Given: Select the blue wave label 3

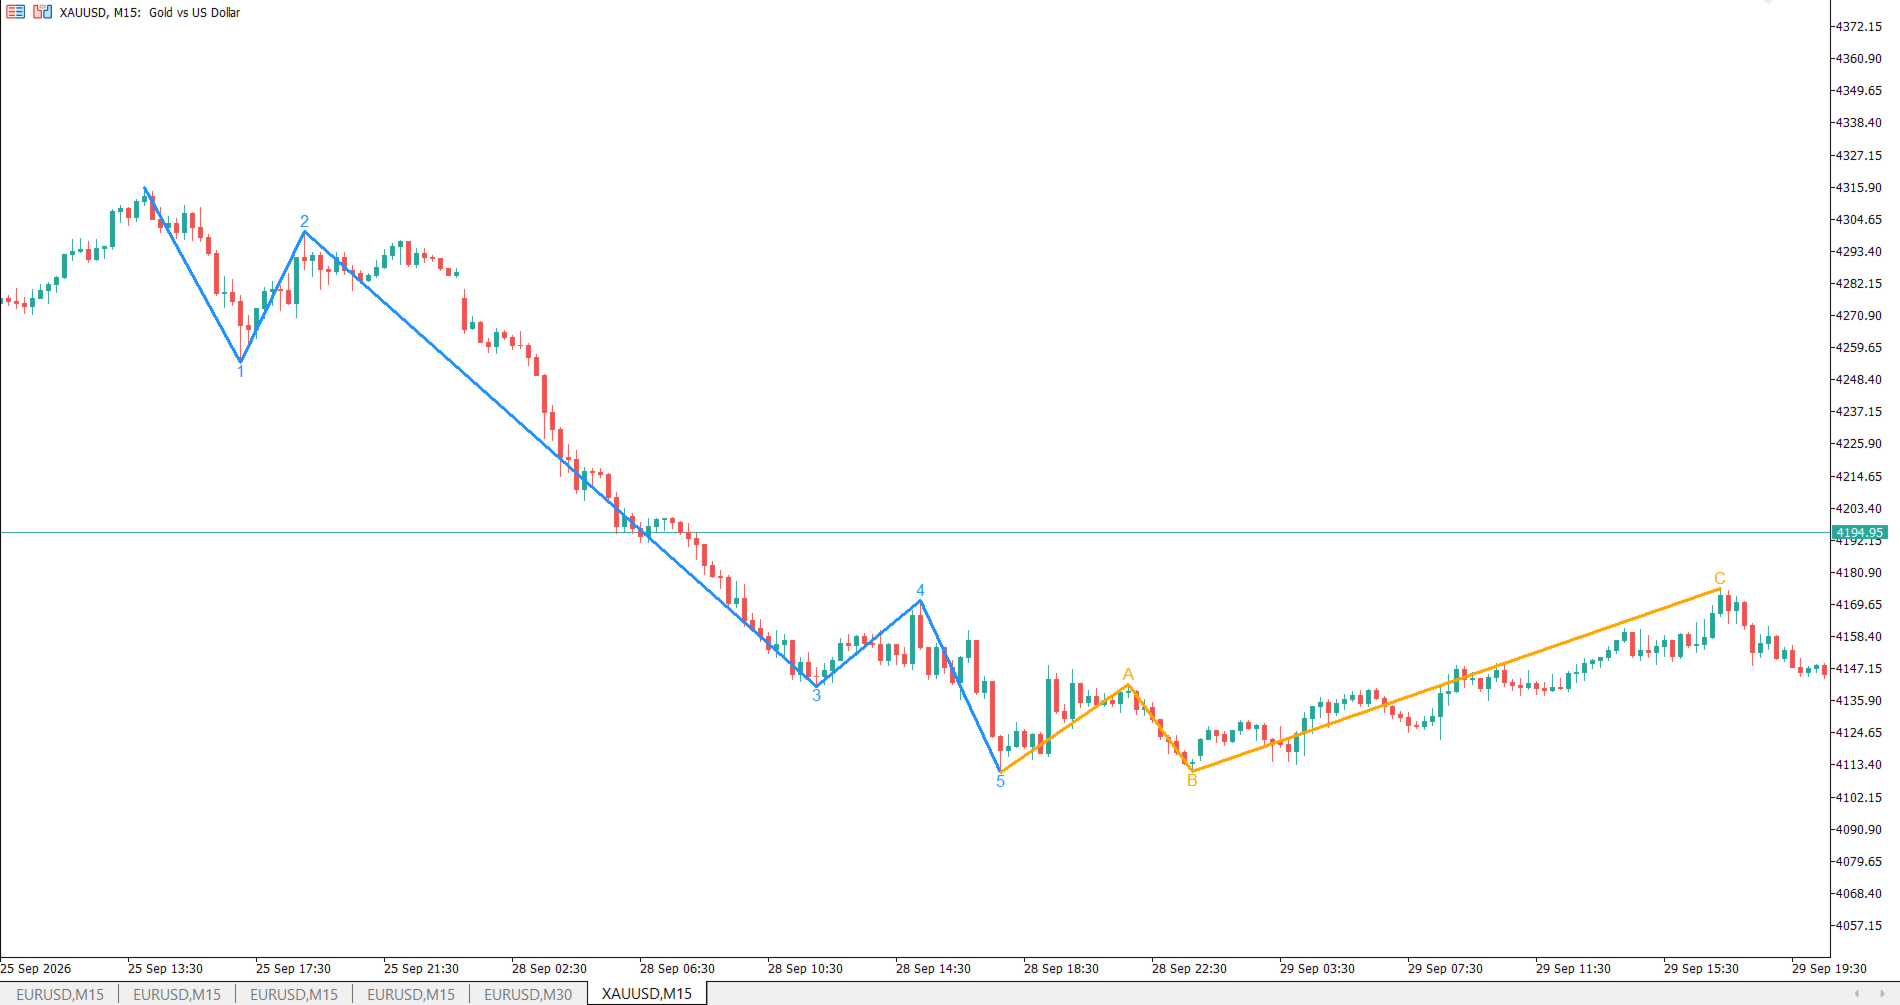Looking at the screenshot, I should coord(816,695).
